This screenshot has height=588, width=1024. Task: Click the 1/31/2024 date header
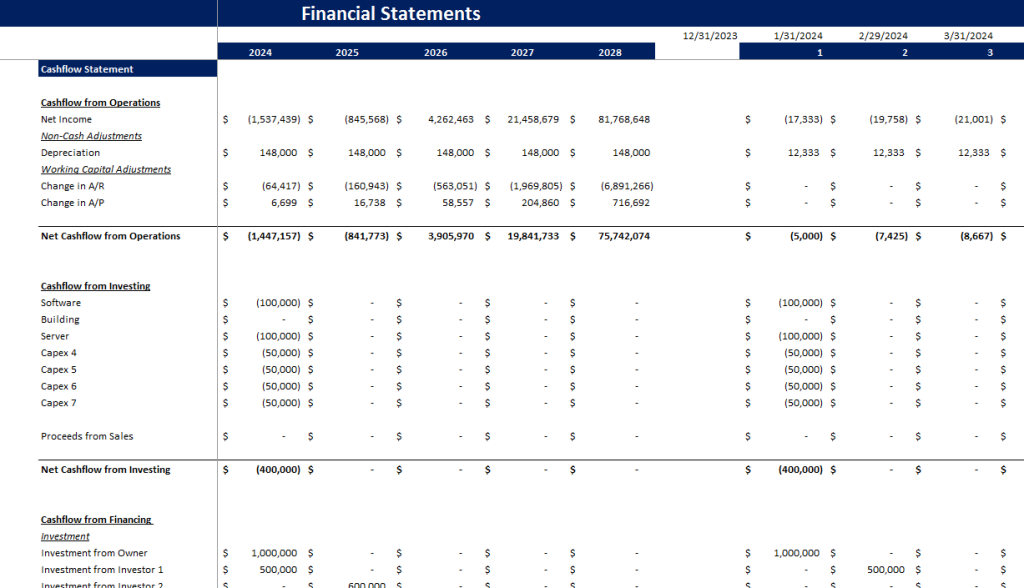(797, 36)
